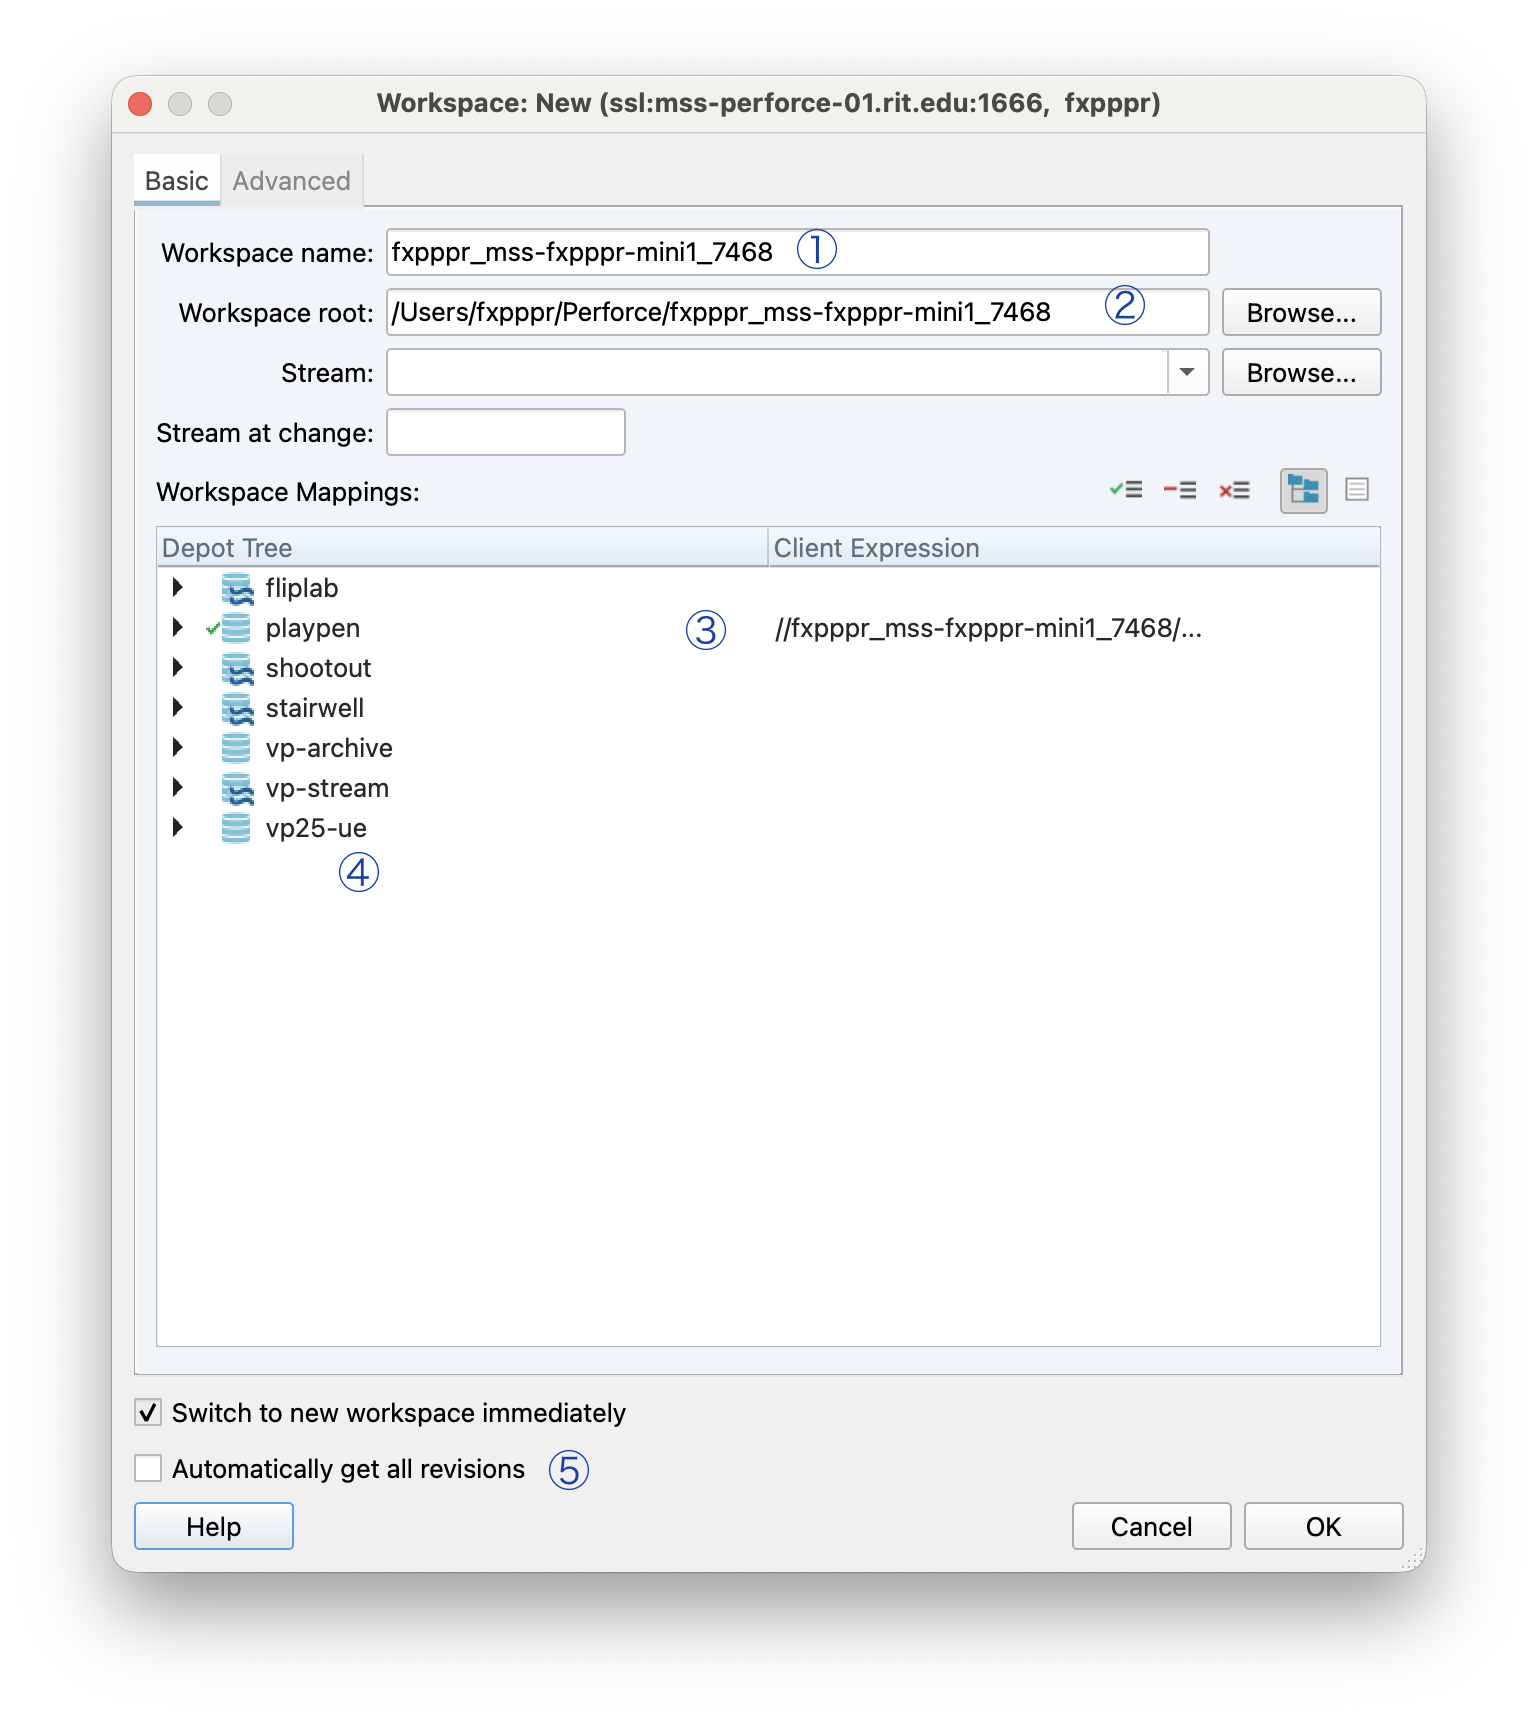Enable Automatically get all revisions
The image size is (1538, 1720).
point(148,1468)
